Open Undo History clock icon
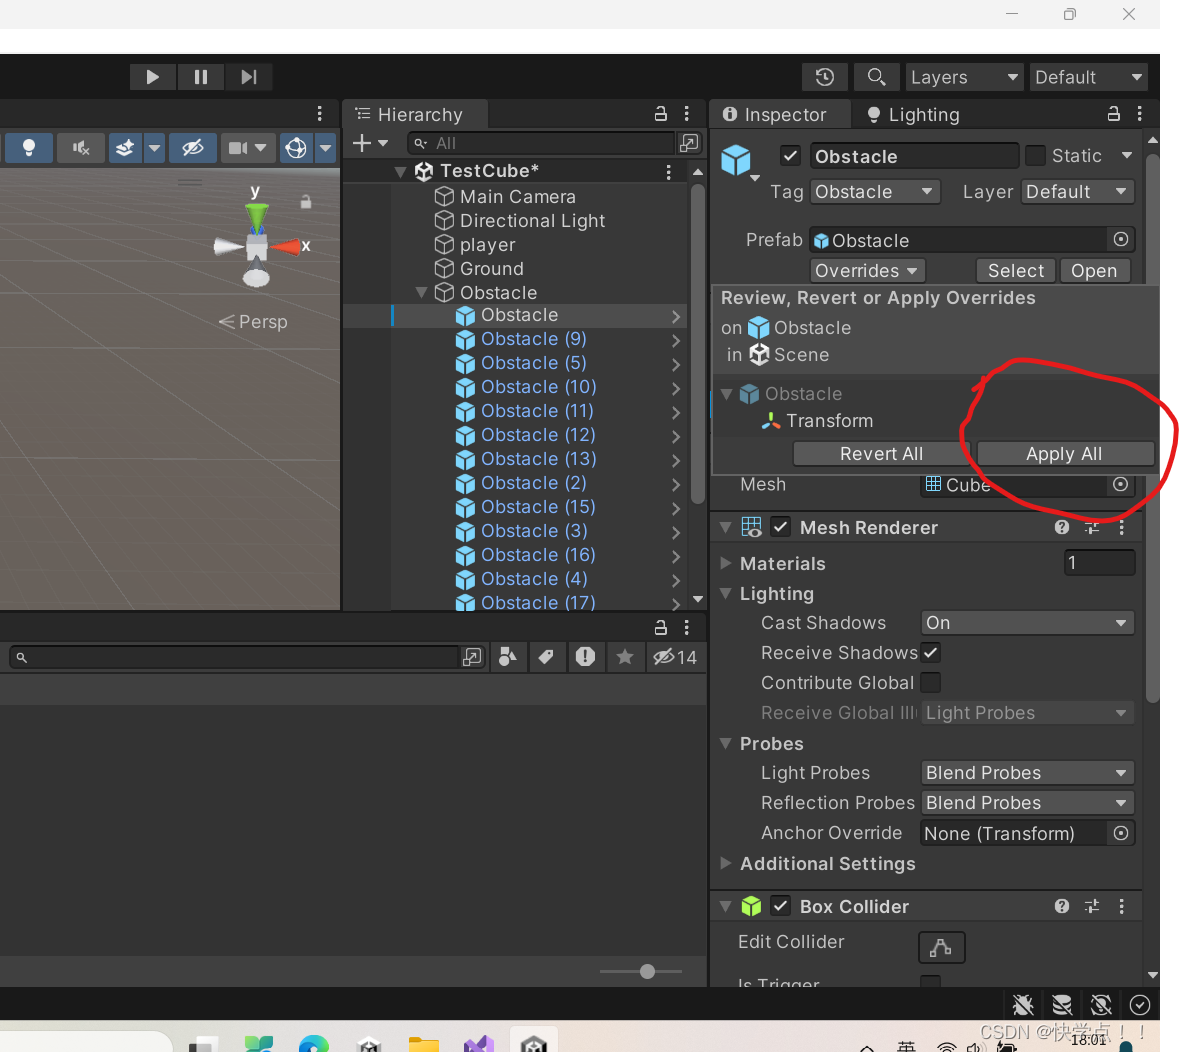This screenshot has width=1179, height=1052. point(825,77)
